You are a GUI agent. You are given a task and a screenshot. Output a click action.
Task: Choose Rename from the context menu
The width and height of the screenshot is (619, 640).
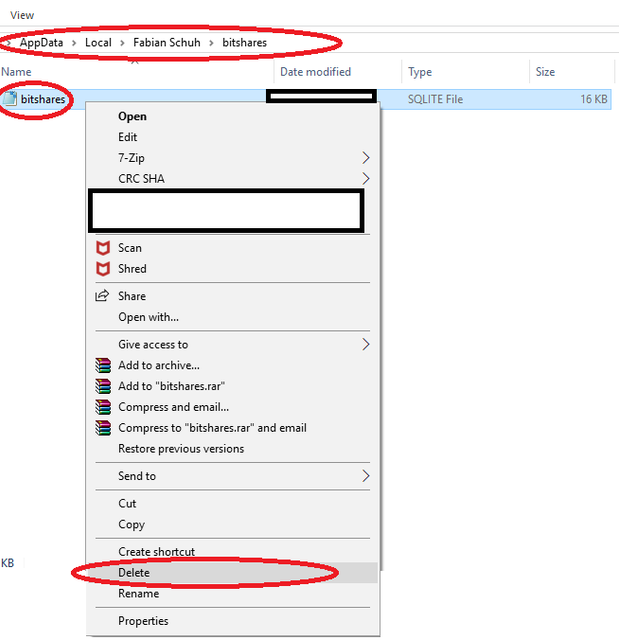coord(138,593)
